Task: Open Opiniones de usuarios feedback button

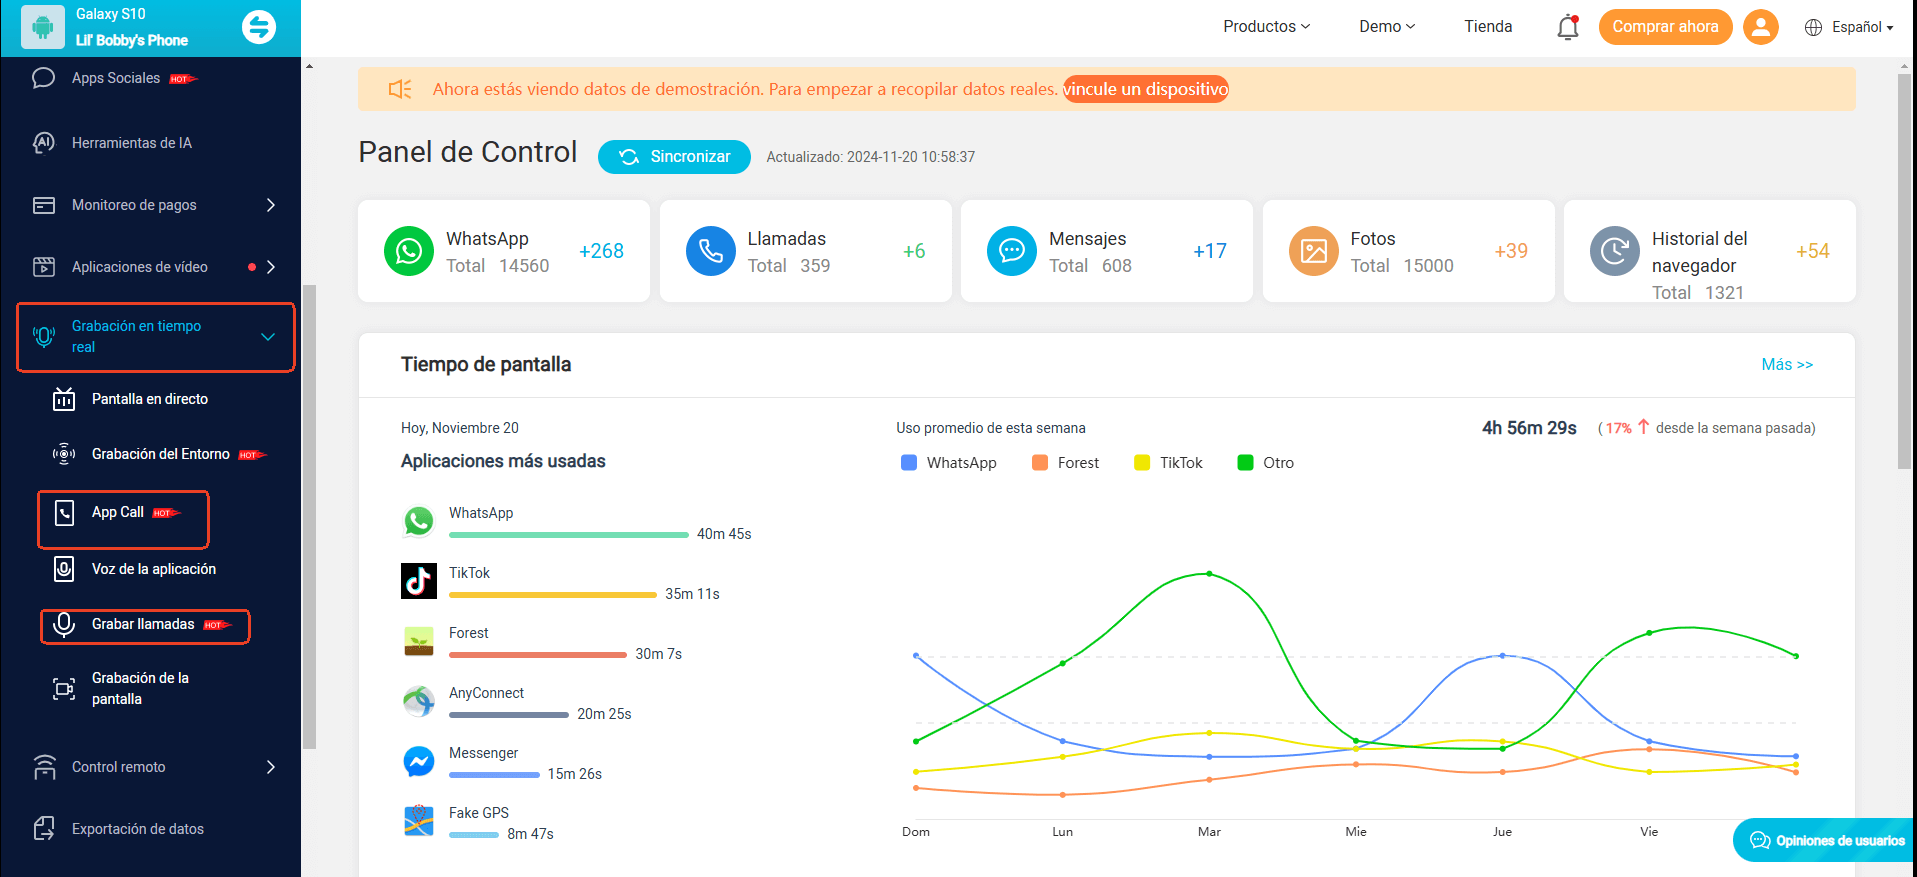Action: [1825, 840]
